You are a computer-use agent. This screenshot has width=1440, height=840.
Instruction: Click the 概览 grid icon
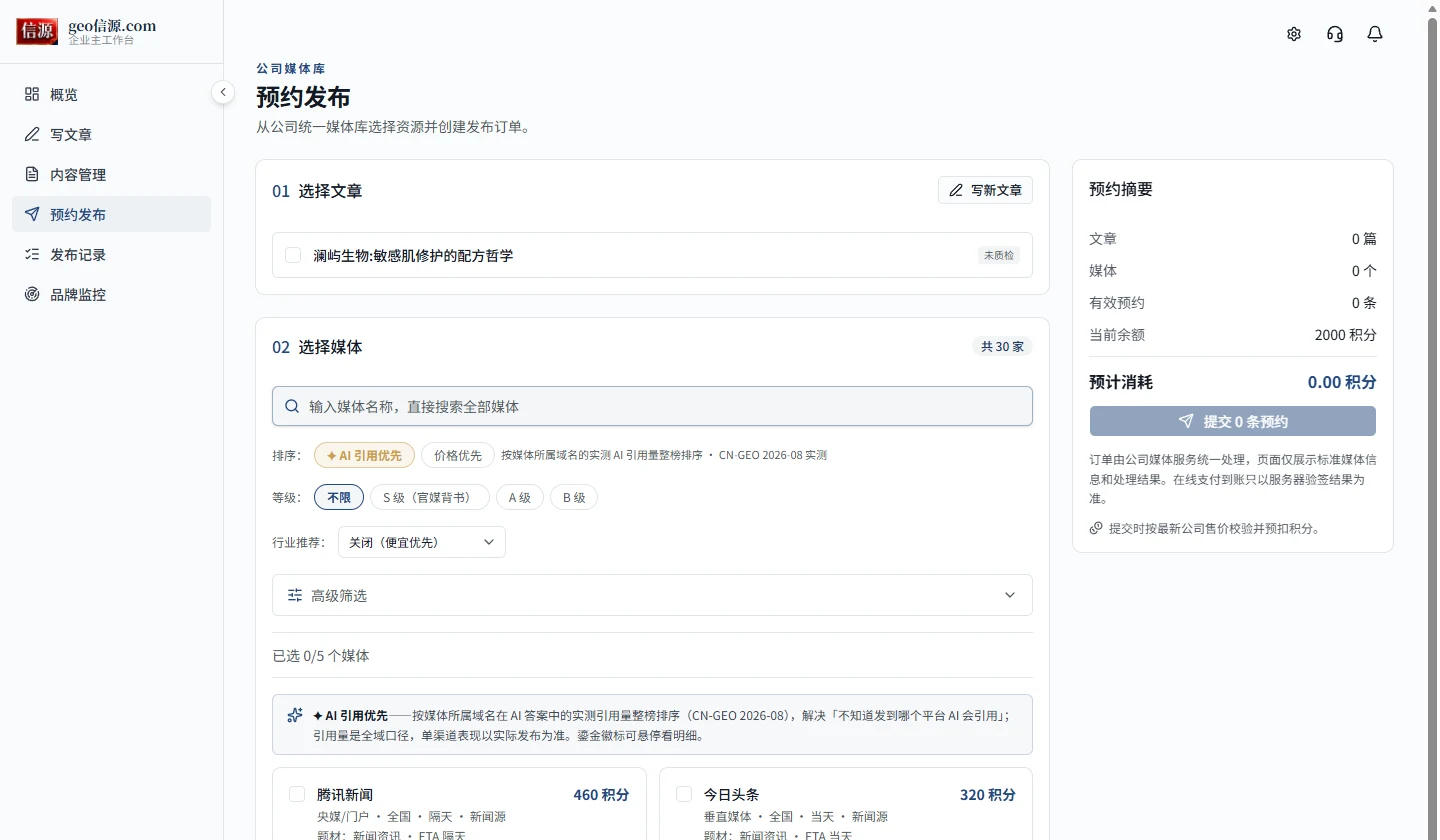[32, 94]
